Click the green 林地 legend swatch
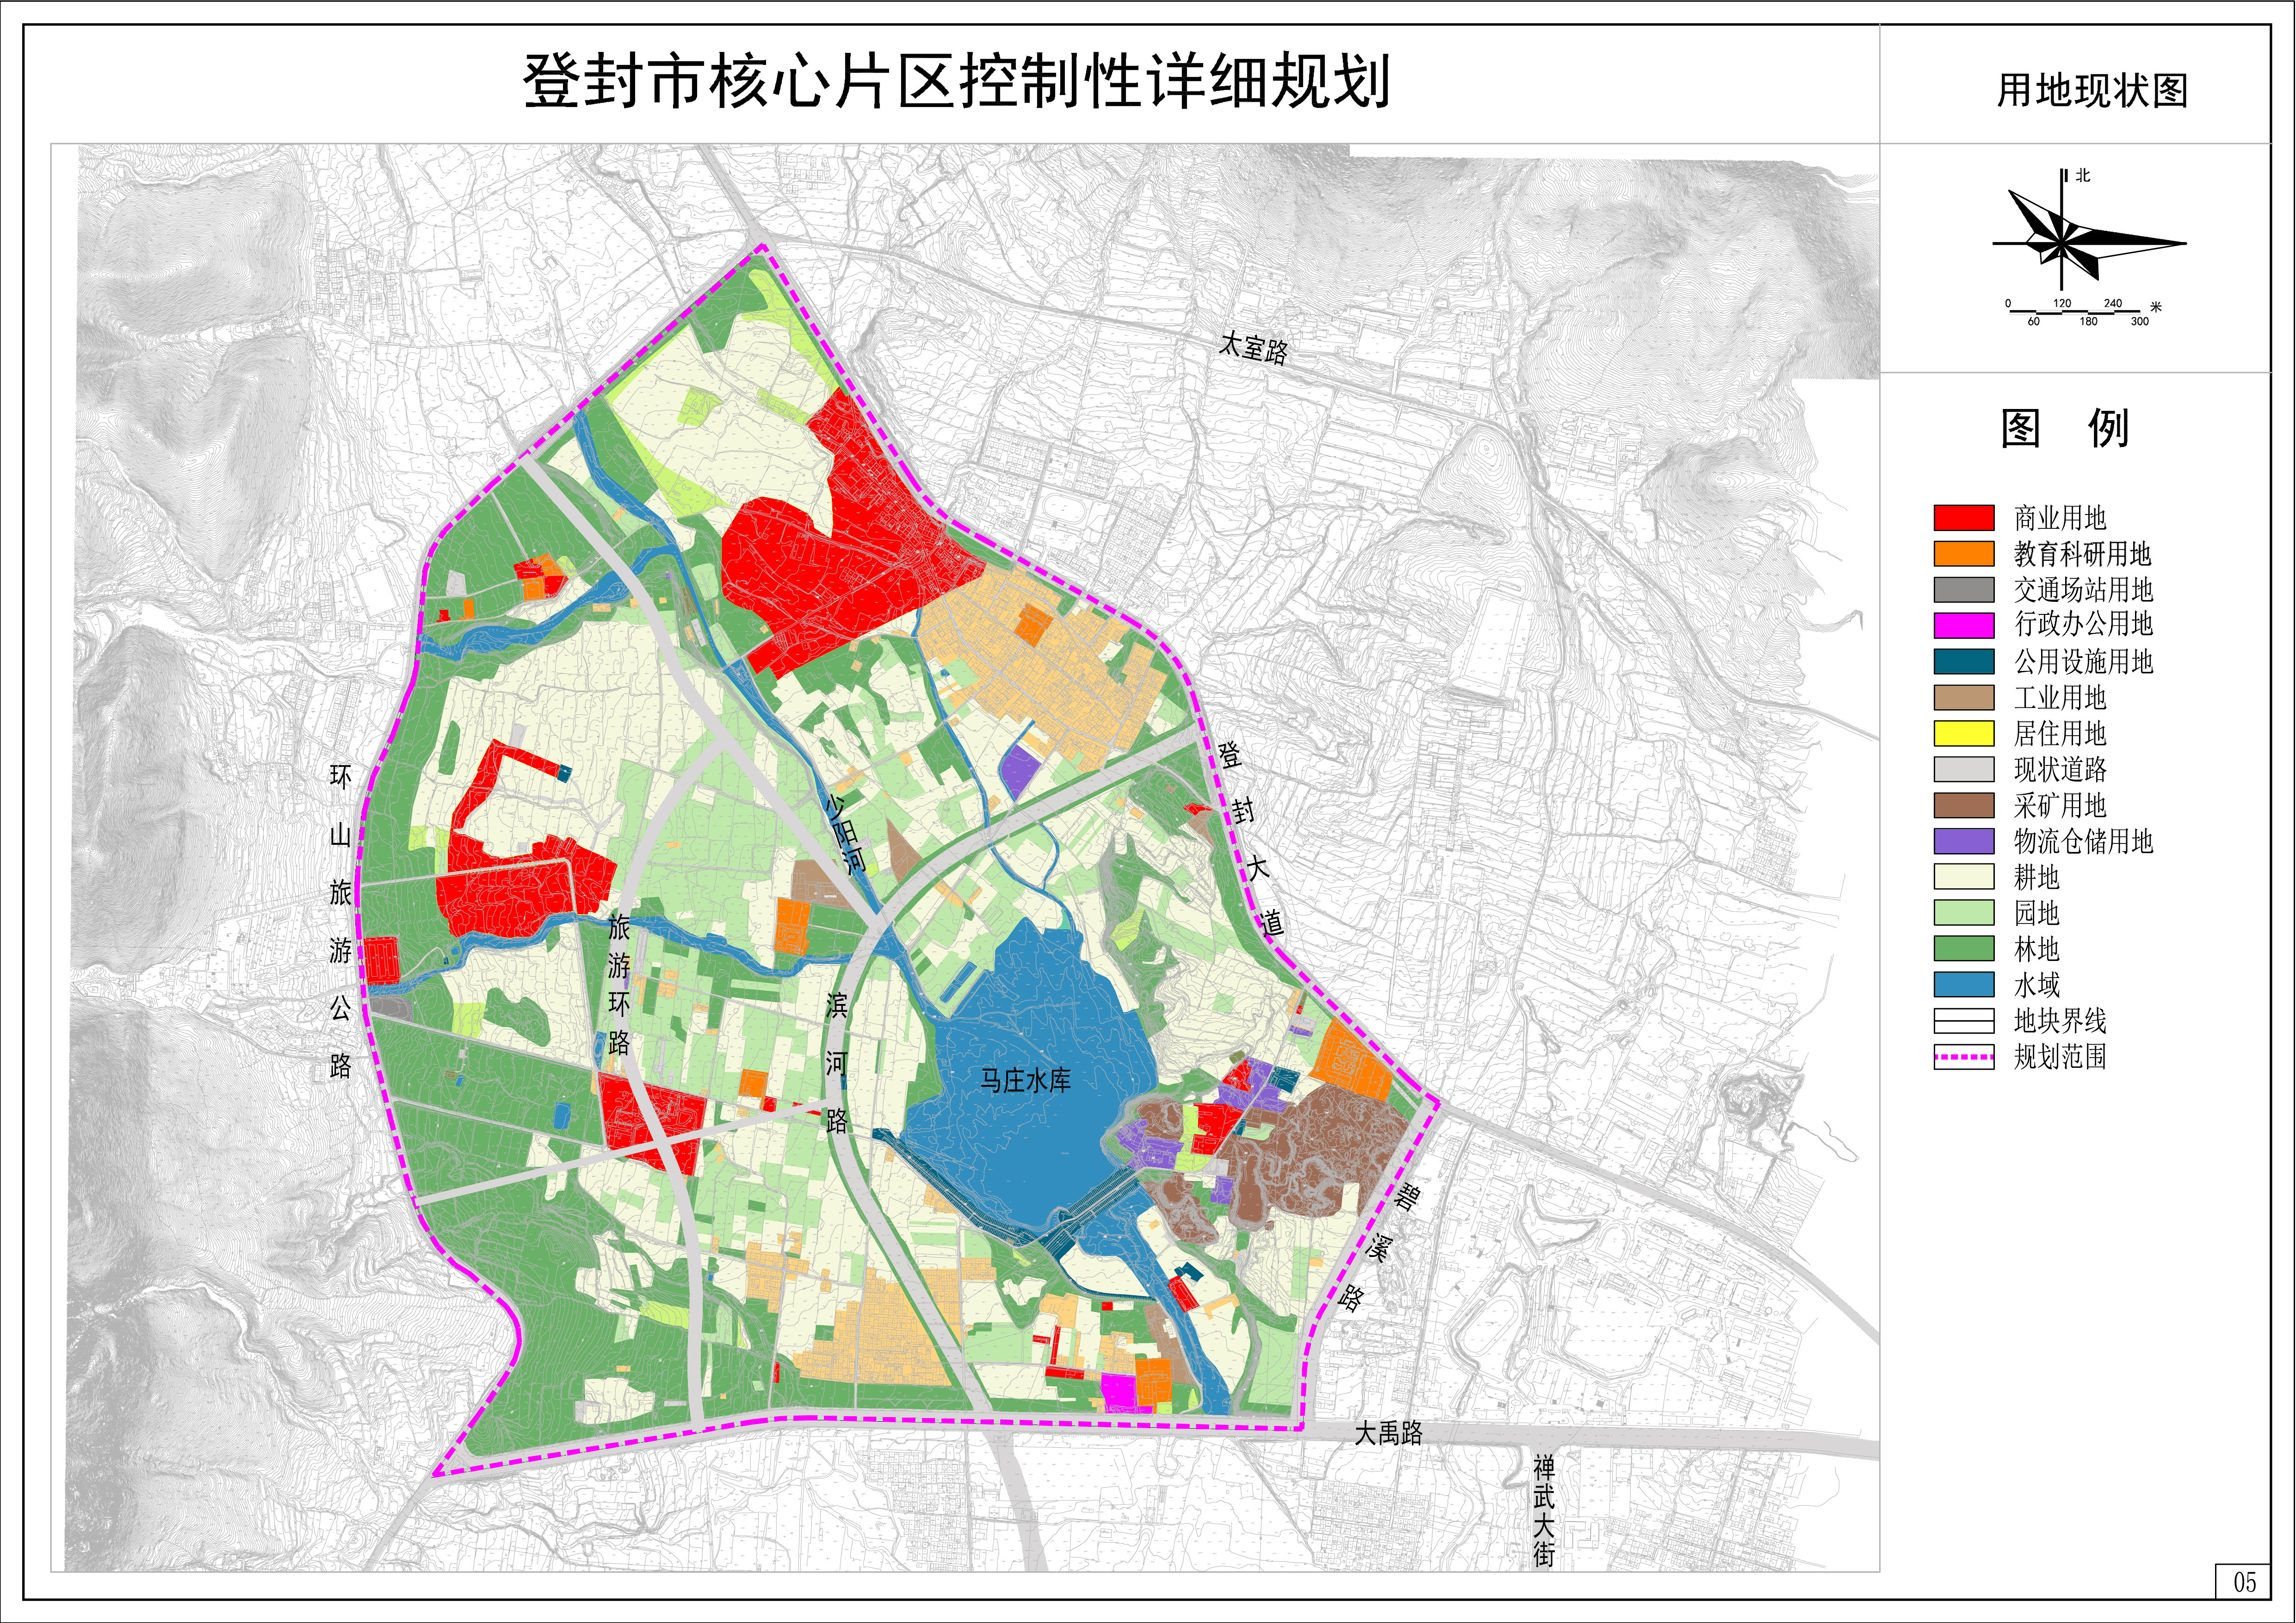2296x1623 pixels. tap(1963, 948)
